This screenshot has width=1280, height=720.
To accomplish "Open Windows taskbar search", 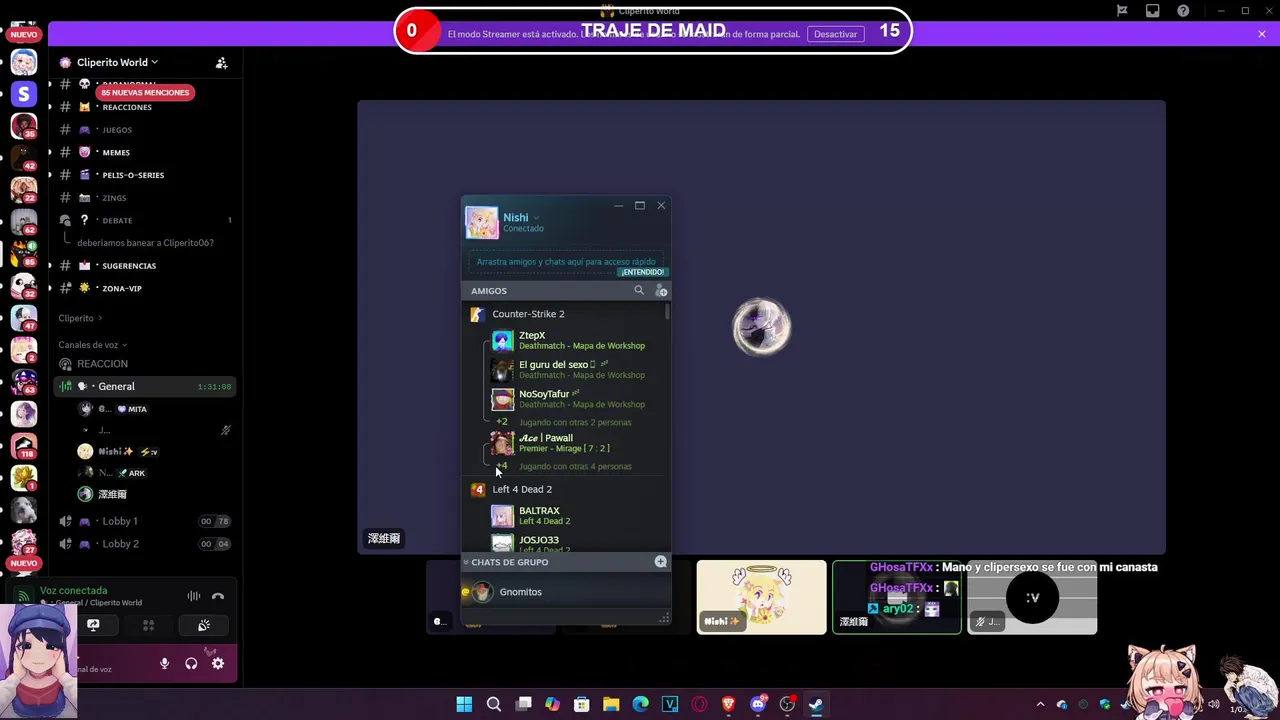I will point(493,704).
